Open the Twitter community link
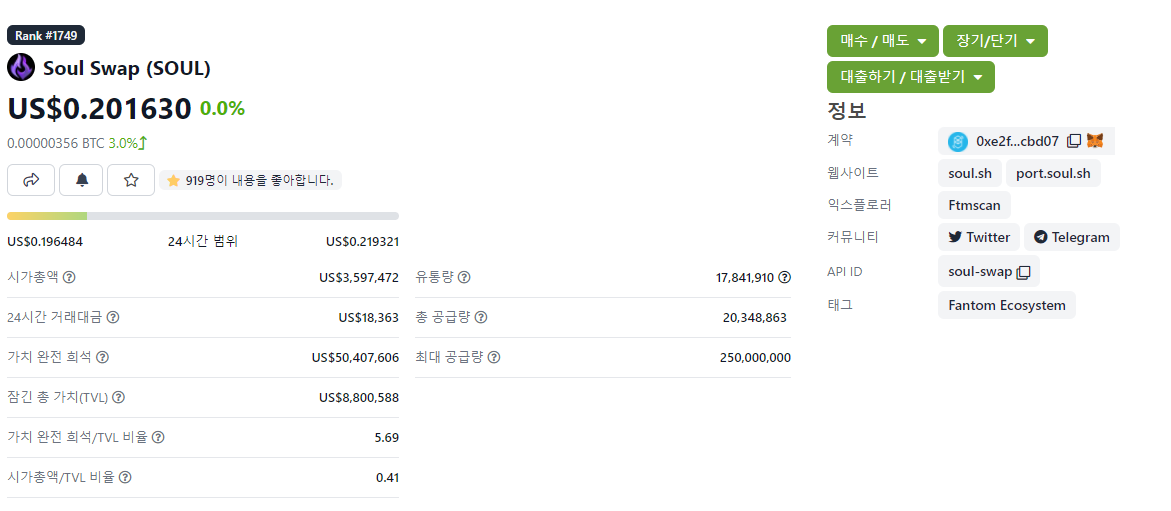 pyautogui.click(x=978, y=237)
